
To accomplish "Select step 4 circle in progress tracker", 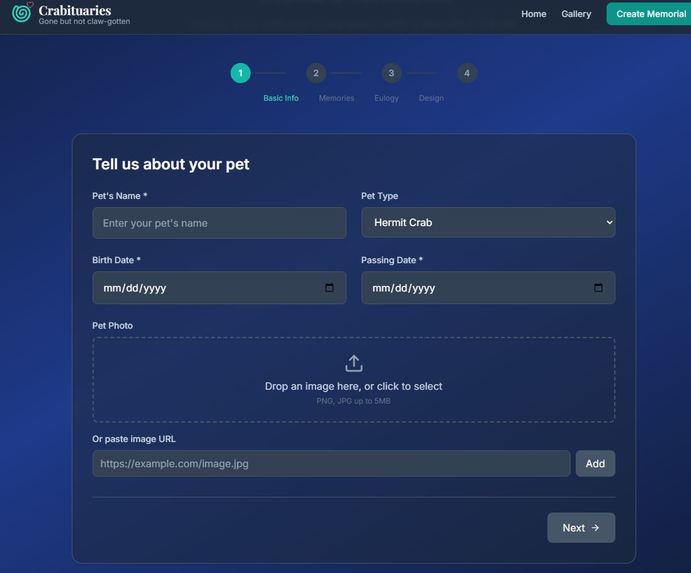I will click(x=467, y=73).
